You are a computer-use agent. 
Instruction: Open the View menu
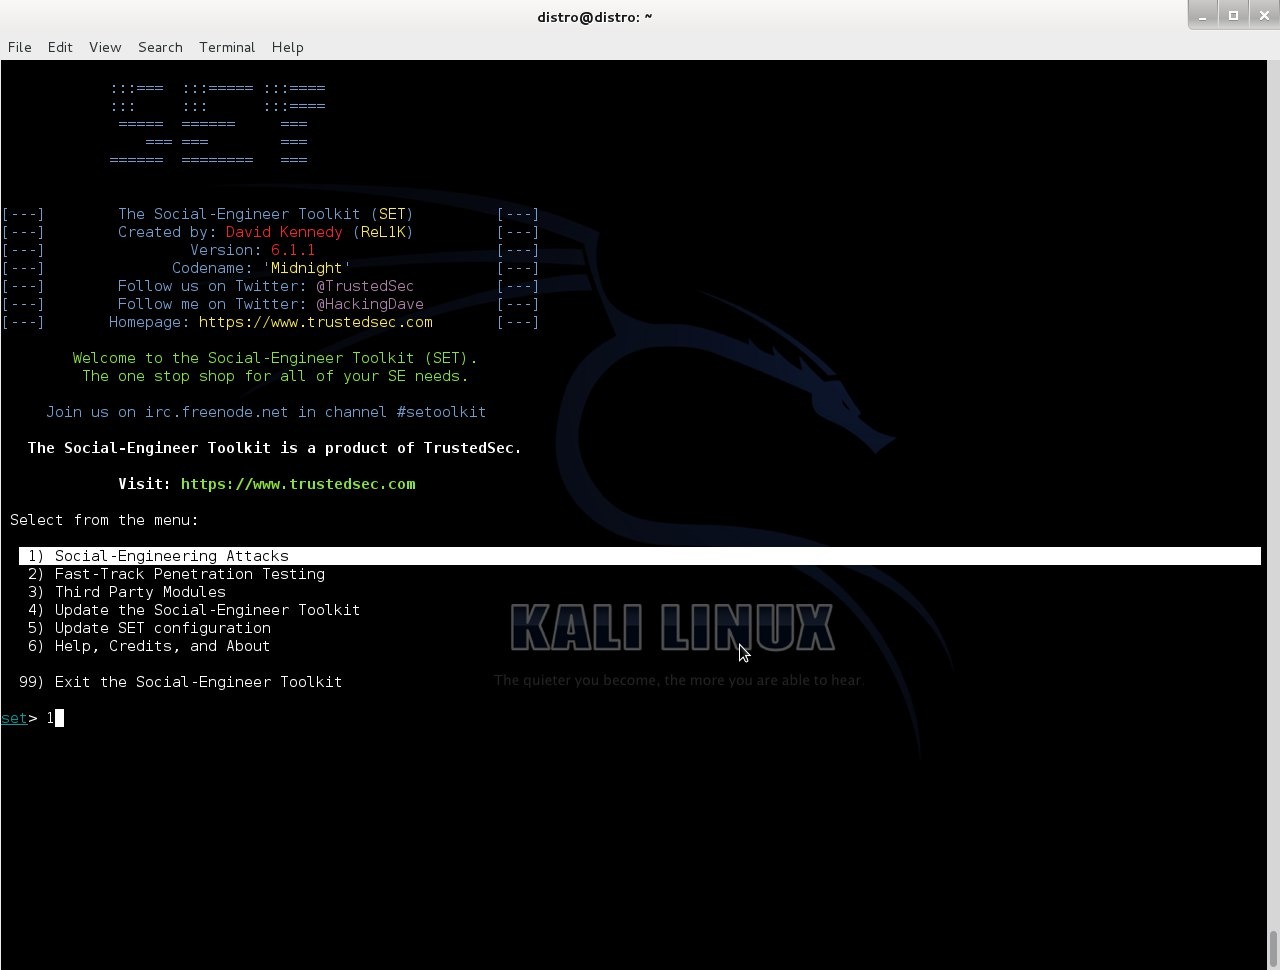click(105, 47)
